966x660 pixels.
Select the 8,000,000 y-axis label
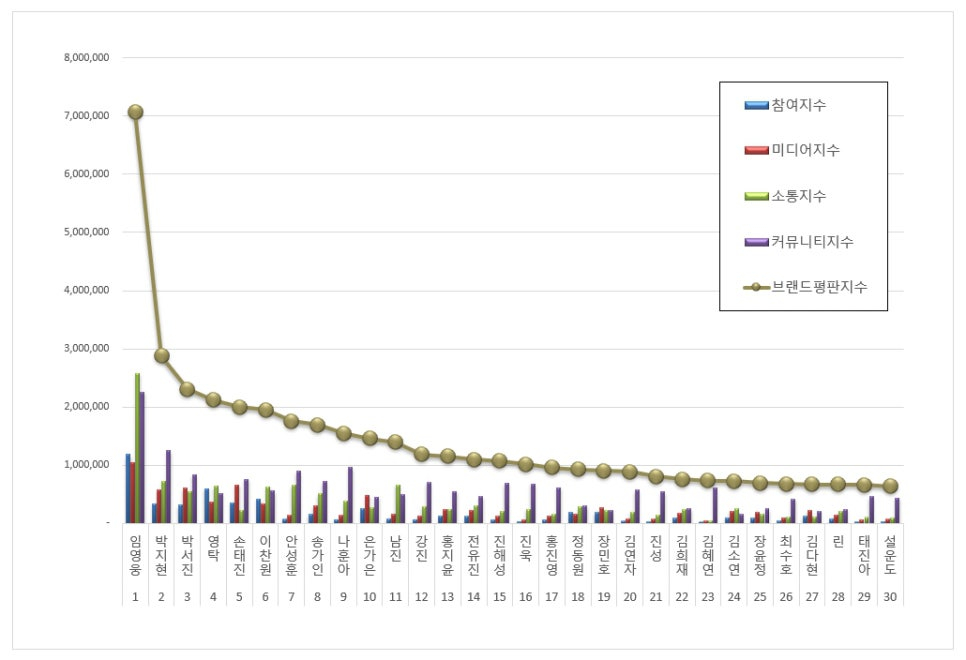coord(86,57)
